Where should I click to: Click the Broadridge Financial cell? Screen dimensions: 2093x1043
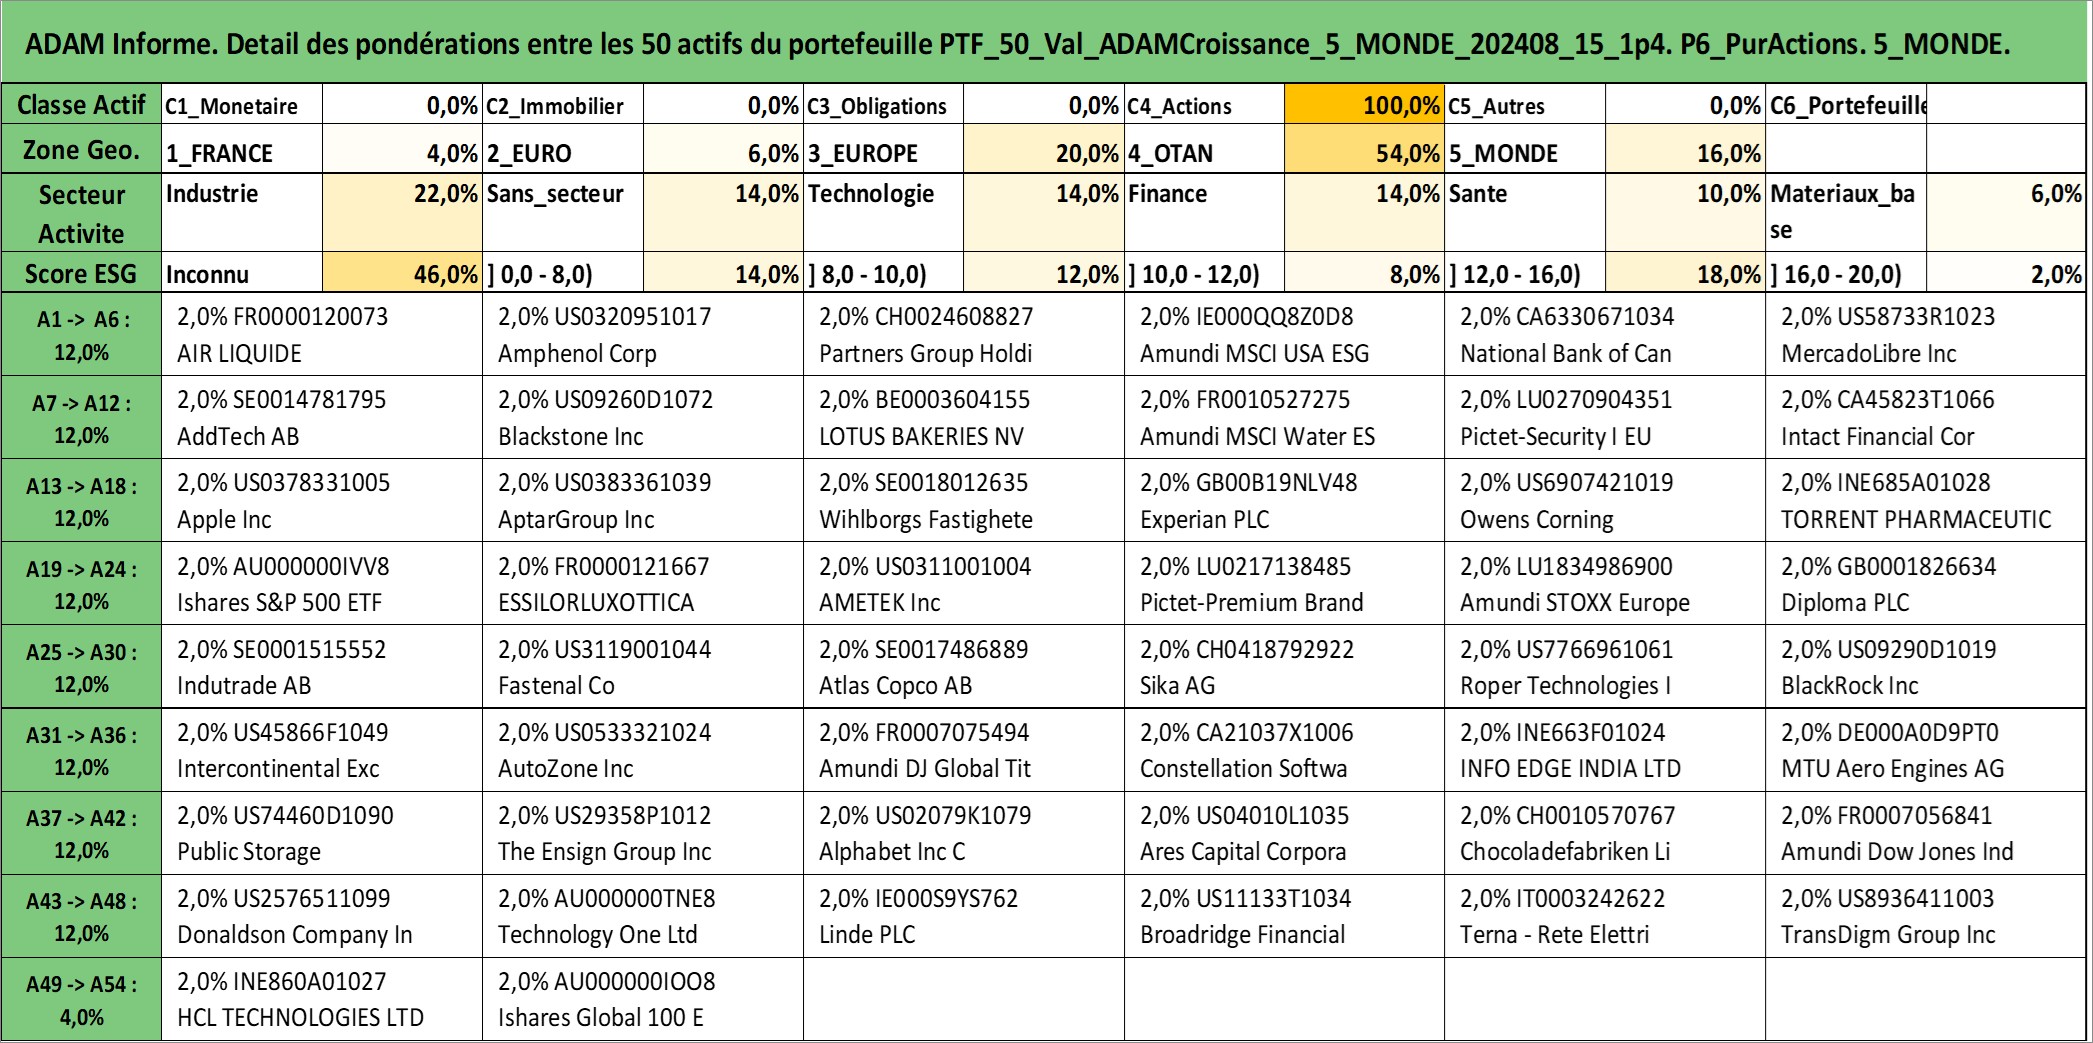click(x=1285, y=916)
